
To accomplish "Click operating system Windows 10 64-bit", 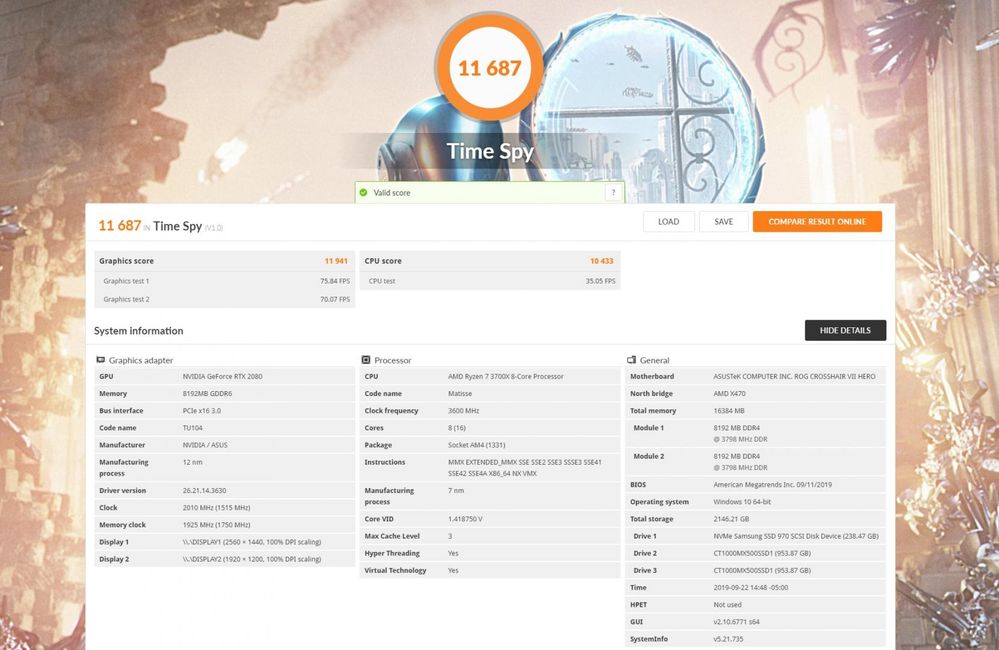I will (742, 502).
